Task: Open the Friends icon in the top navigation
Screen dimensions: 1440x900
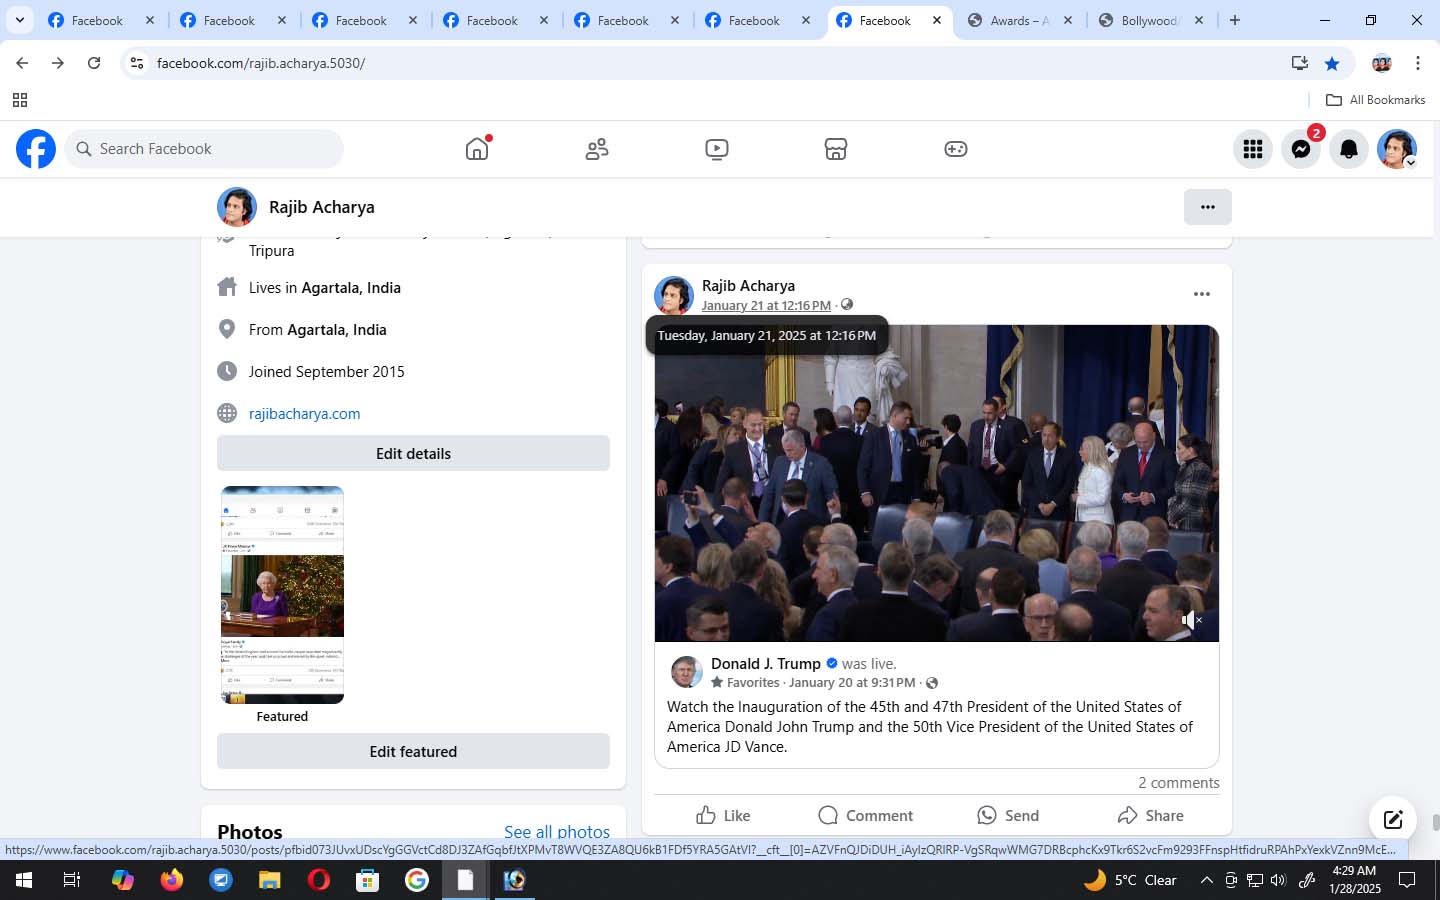Action: click(597, 149)
